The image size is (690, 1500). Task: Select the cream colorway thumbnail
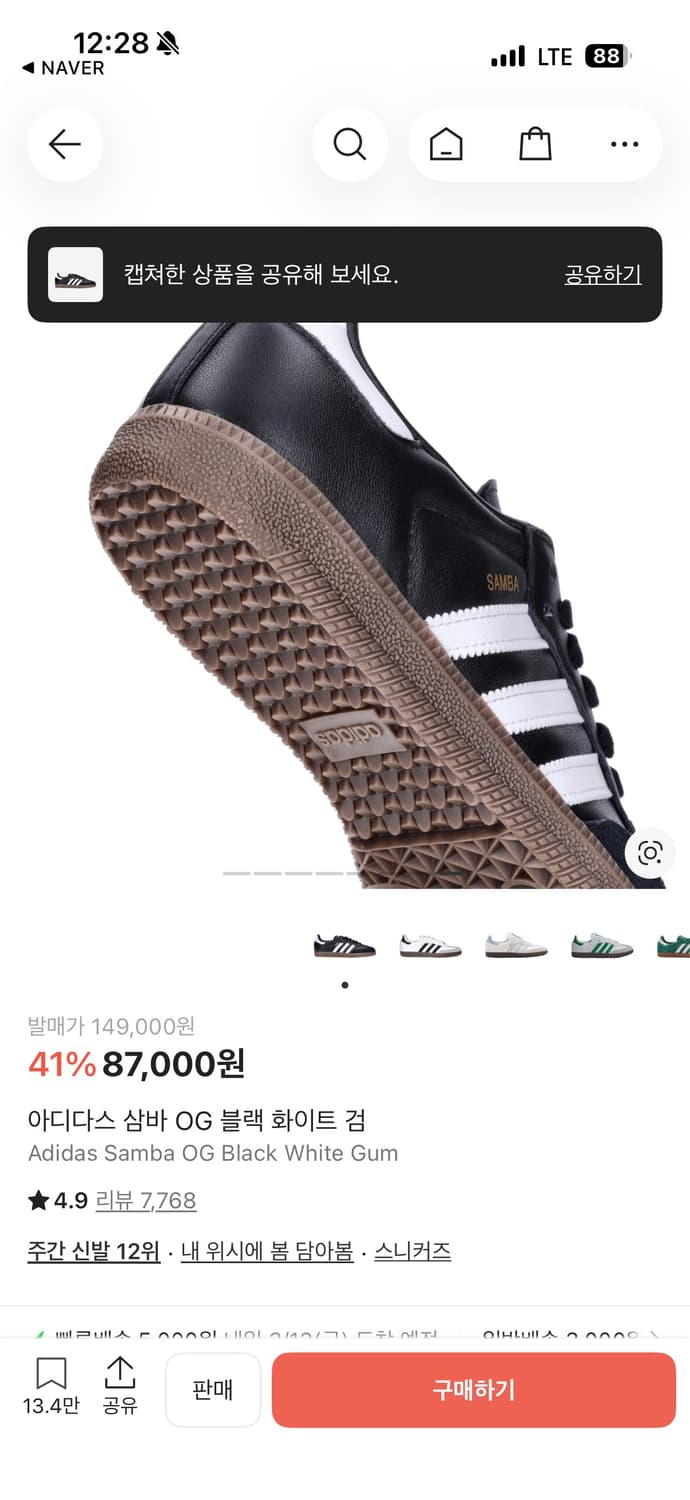(516, 945)
